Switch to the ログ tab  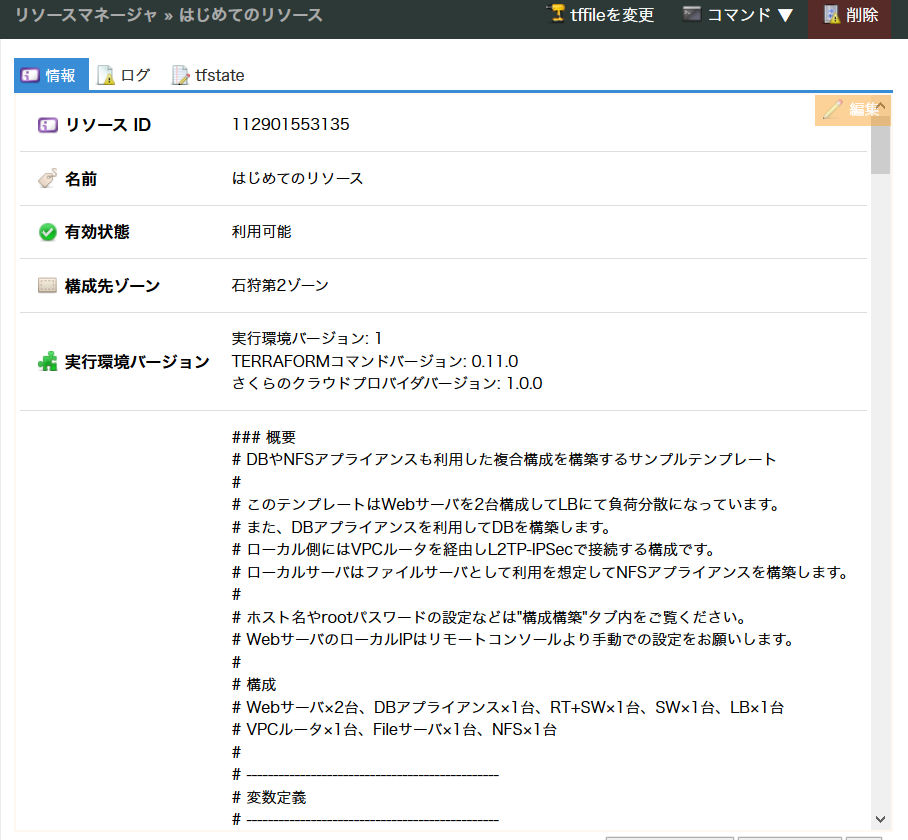[123, 74]
